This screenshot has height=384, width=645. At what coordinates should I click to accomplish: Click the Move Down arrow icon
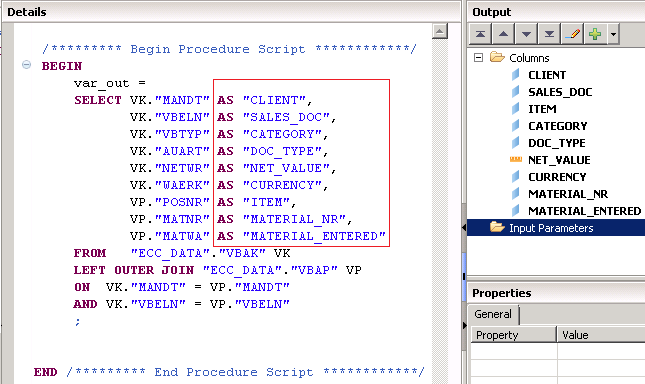point(526,34)
